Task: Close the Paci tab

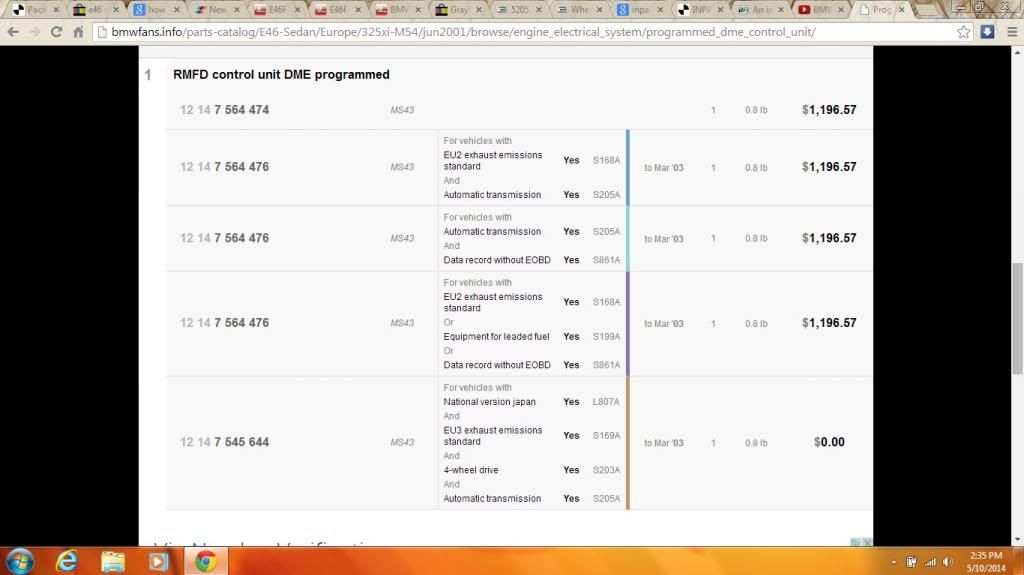Action: click(56, 10)
